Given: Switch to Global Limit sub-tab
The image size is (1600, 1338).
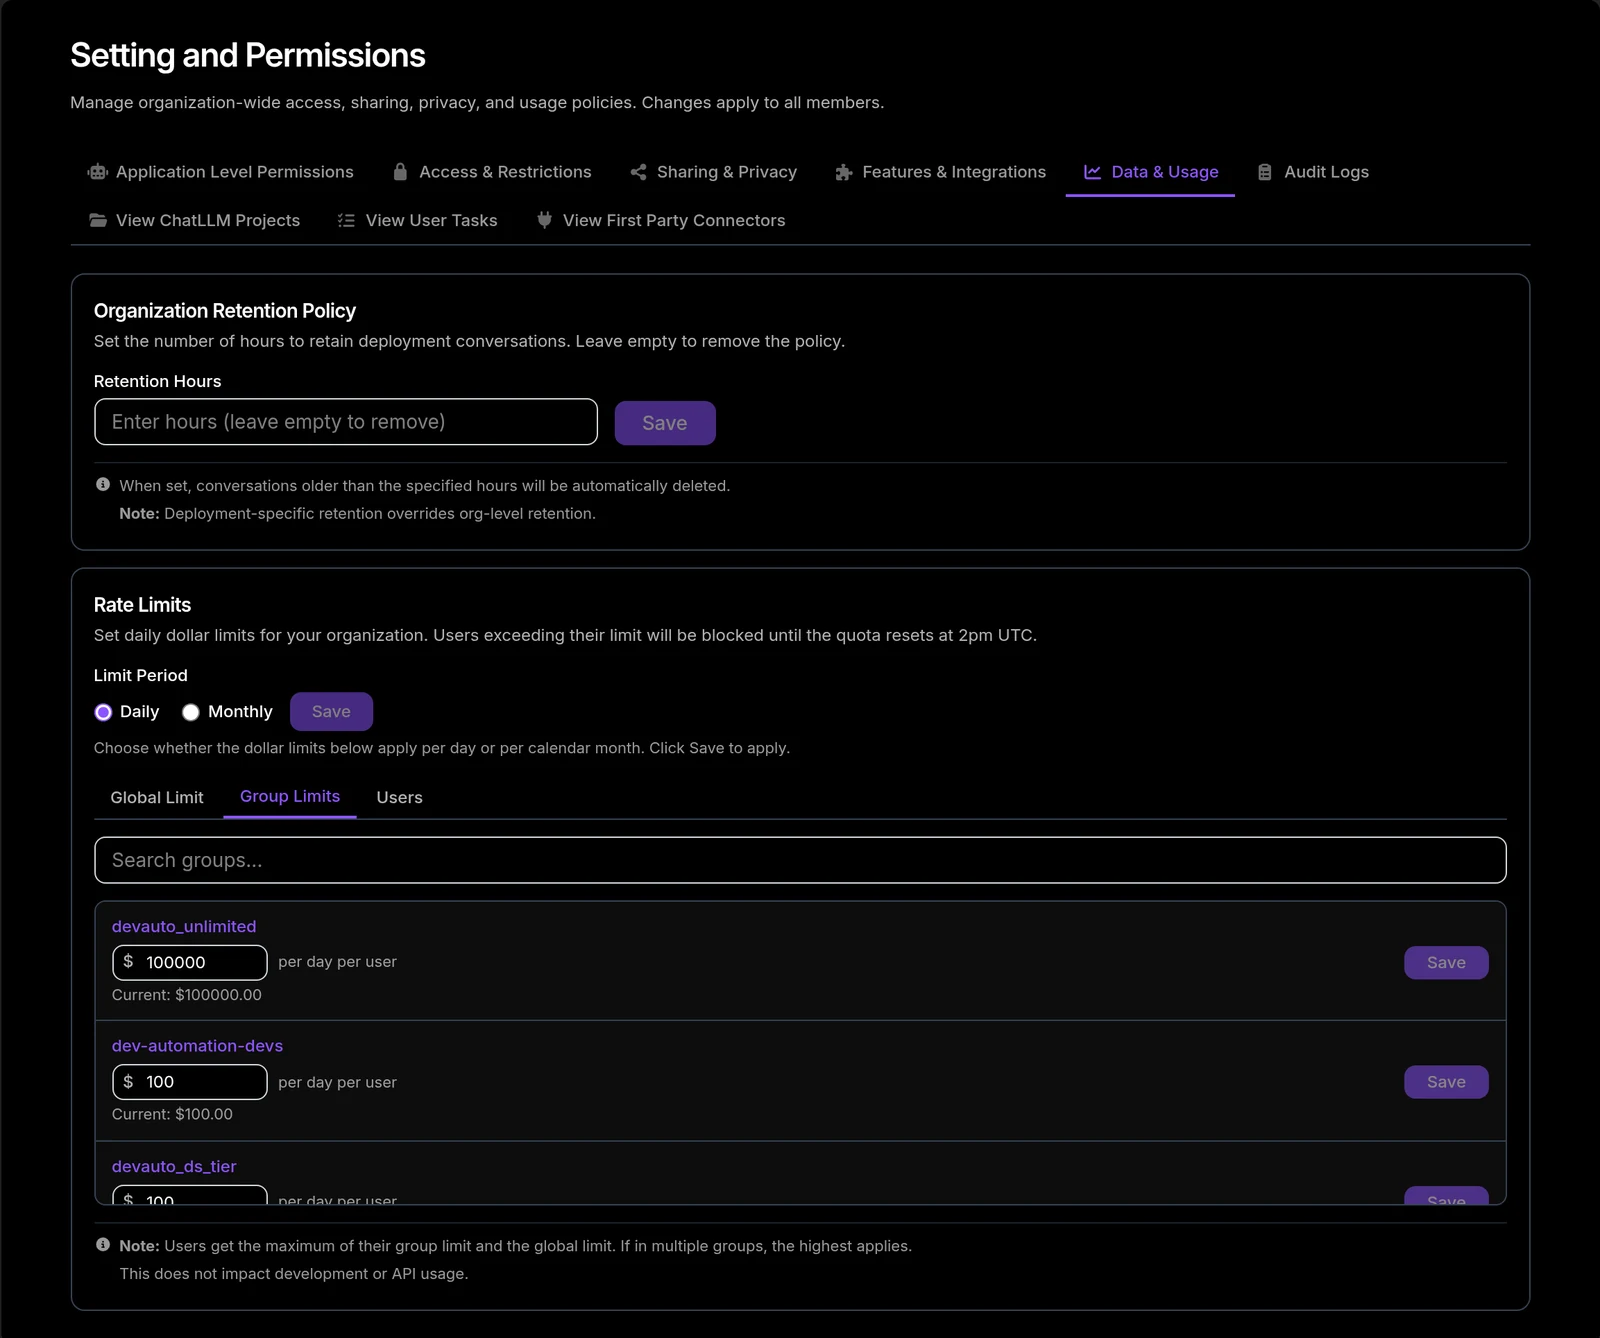Looking at the screenshot, I should (157, 797).
